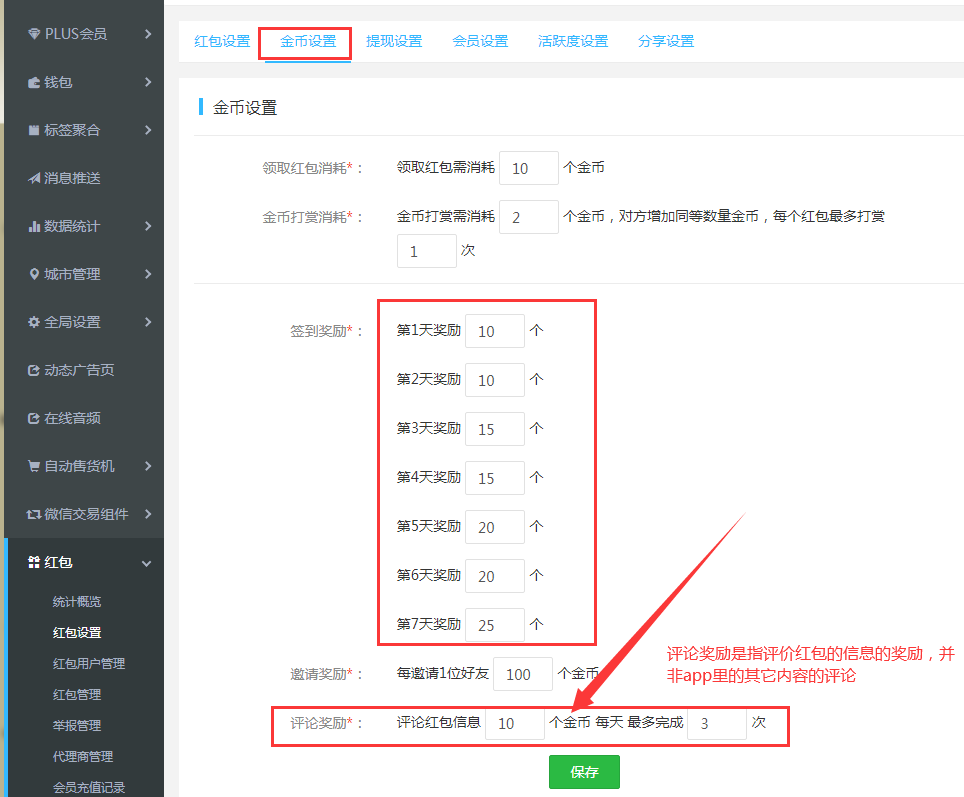Viewport: 964px width, 797px height.
Task: Expand the 微信交易组件 menu chevron
Action: pyautogui.click(x=148, y=514)
